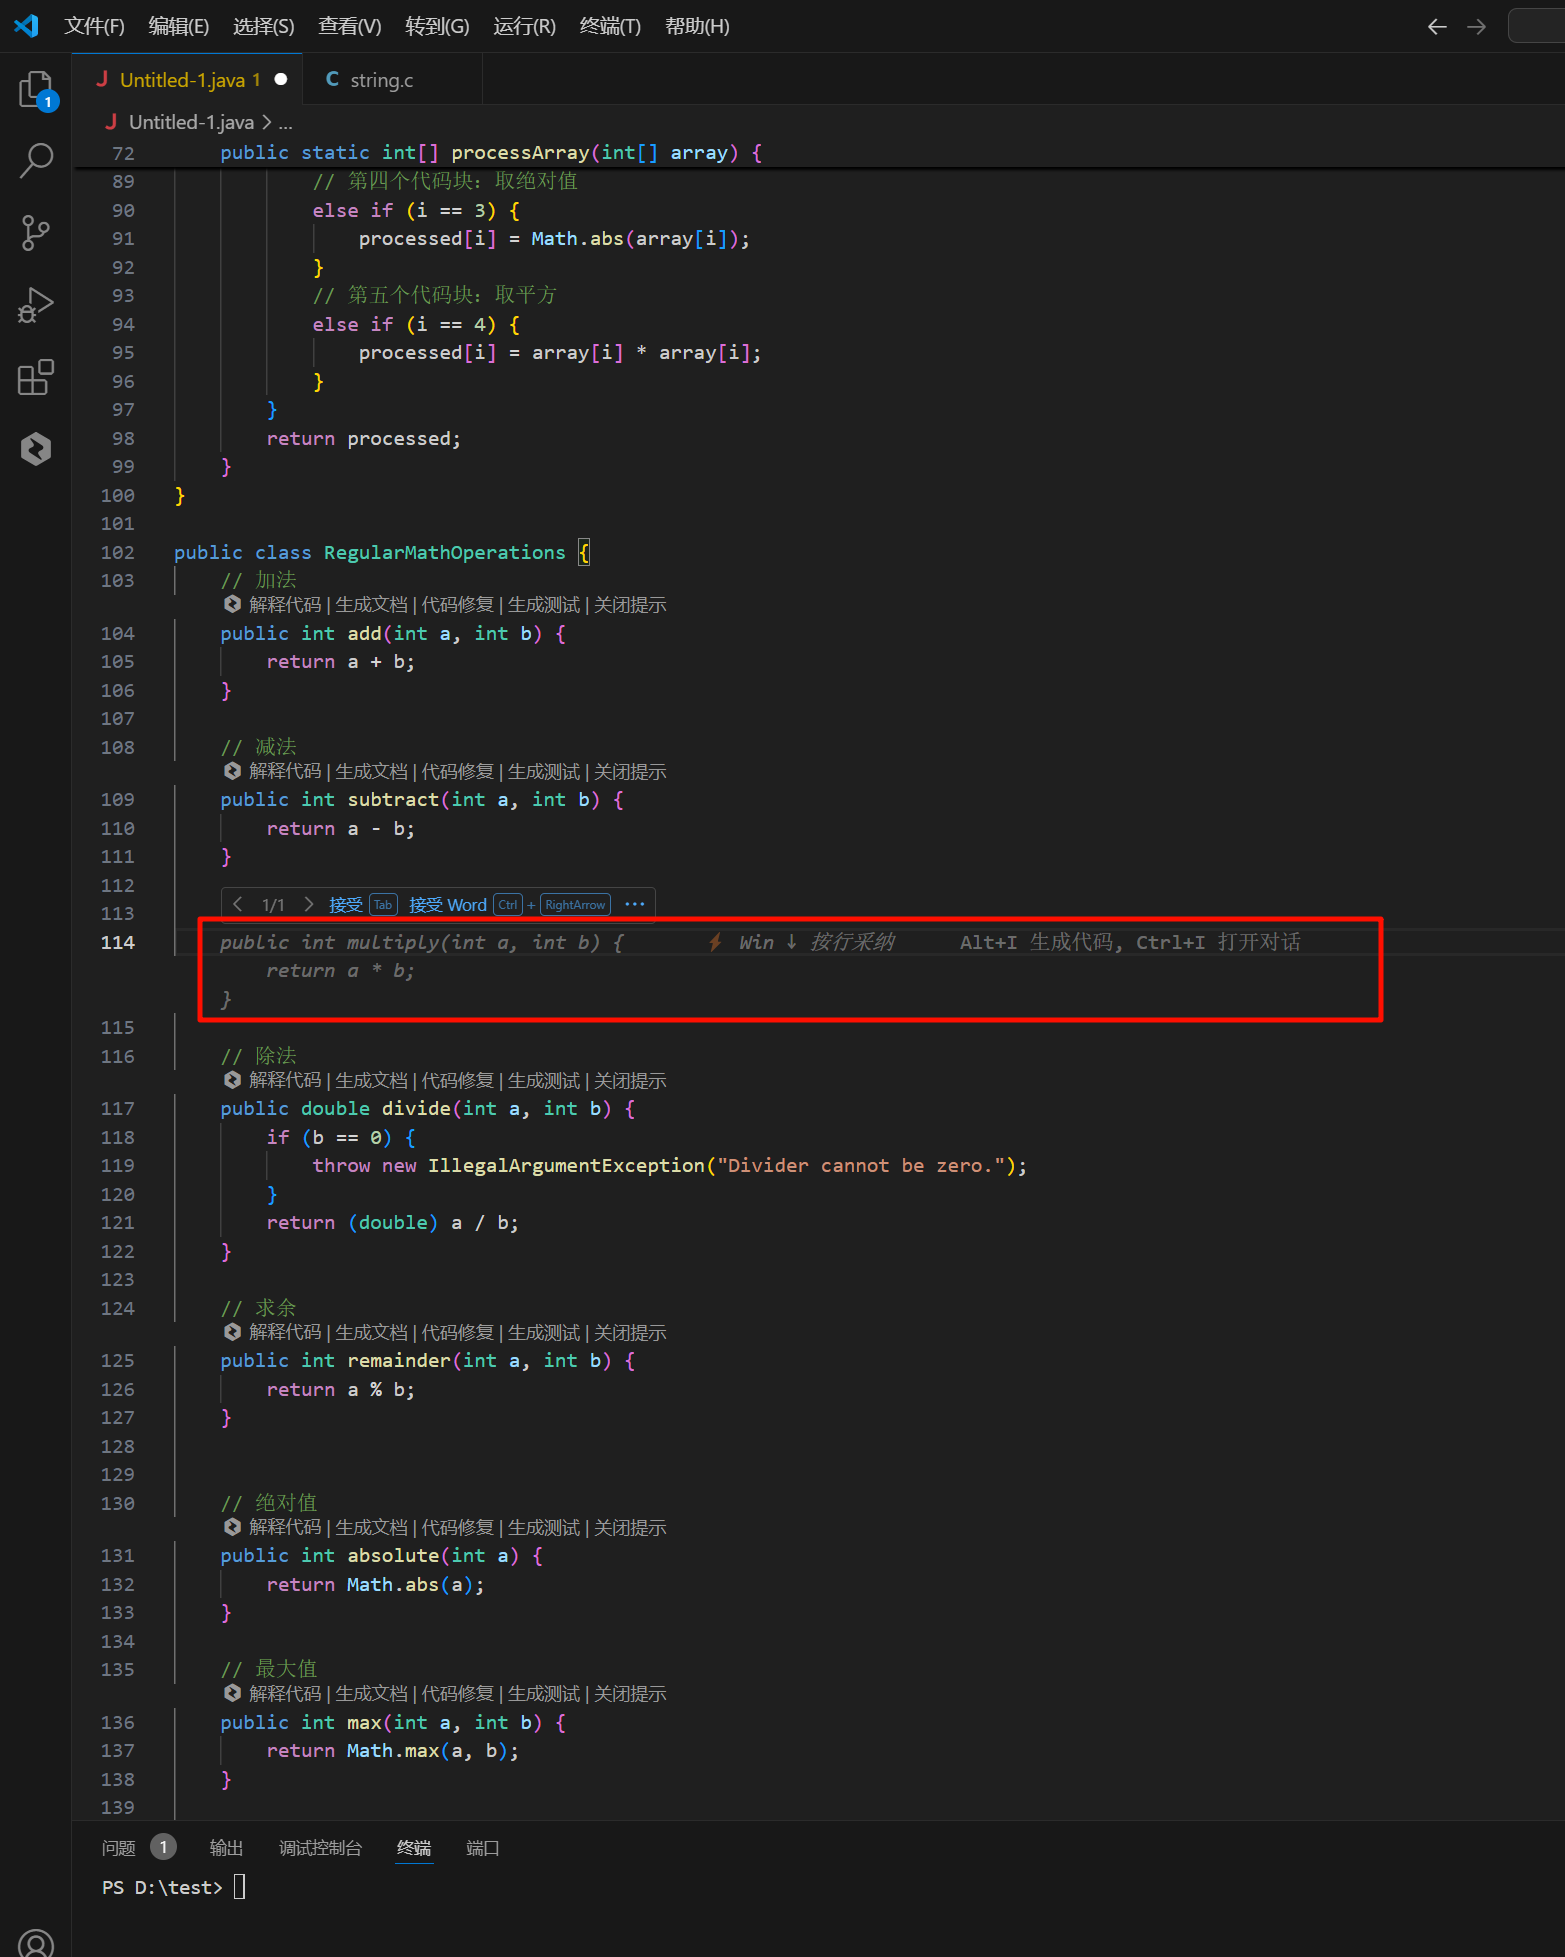Image resolution: width=1565 pixels, height=1957 pixels.
Task: Open the 终端(T) menu
Action: coord(609,27)
